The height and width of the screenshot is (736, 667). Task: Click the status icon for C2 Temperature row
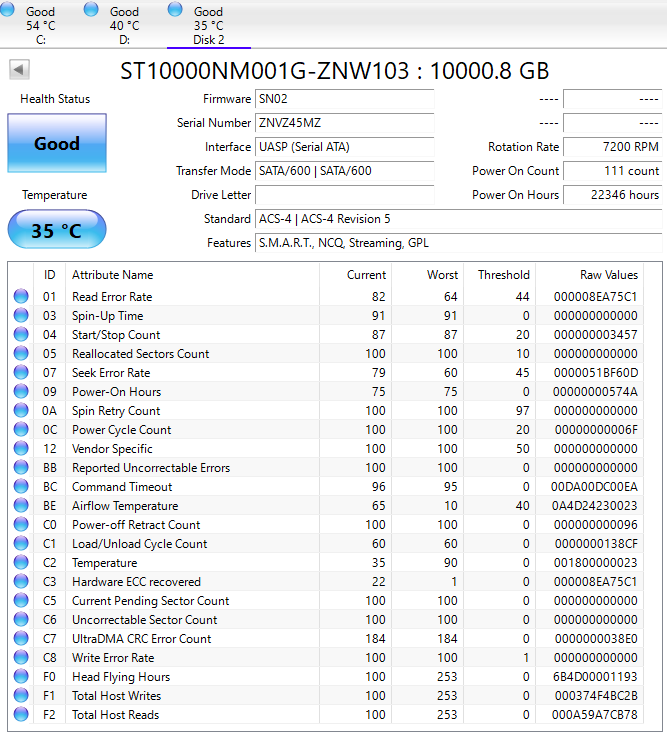tap(21, 562)
